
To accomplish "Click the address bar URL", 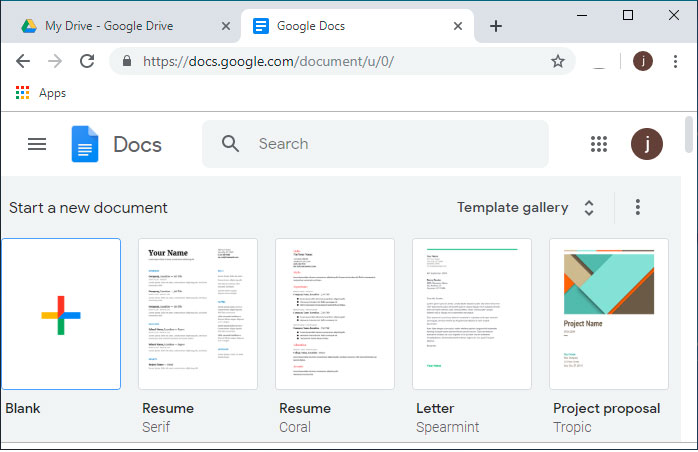I will point(268,61).
